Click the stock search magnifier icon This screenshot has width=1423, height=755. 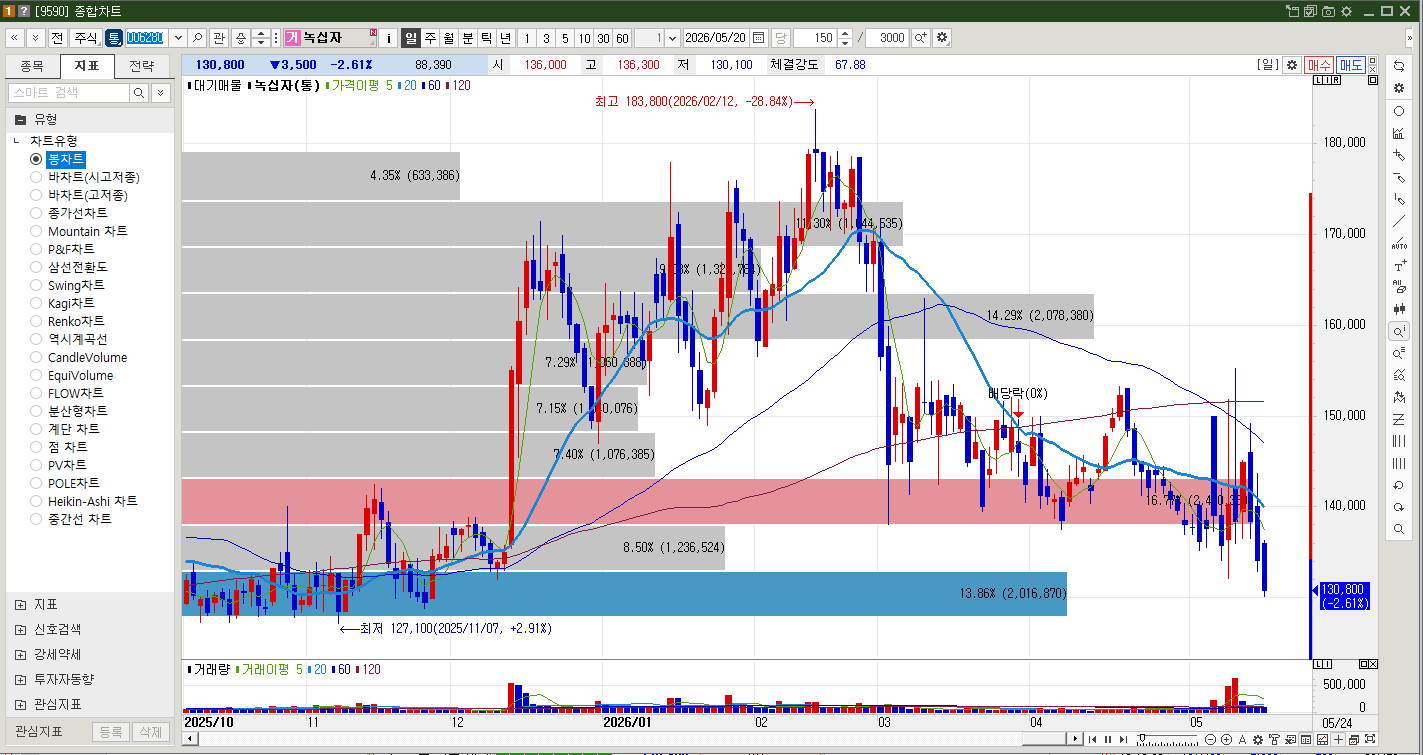coord(198,38)
